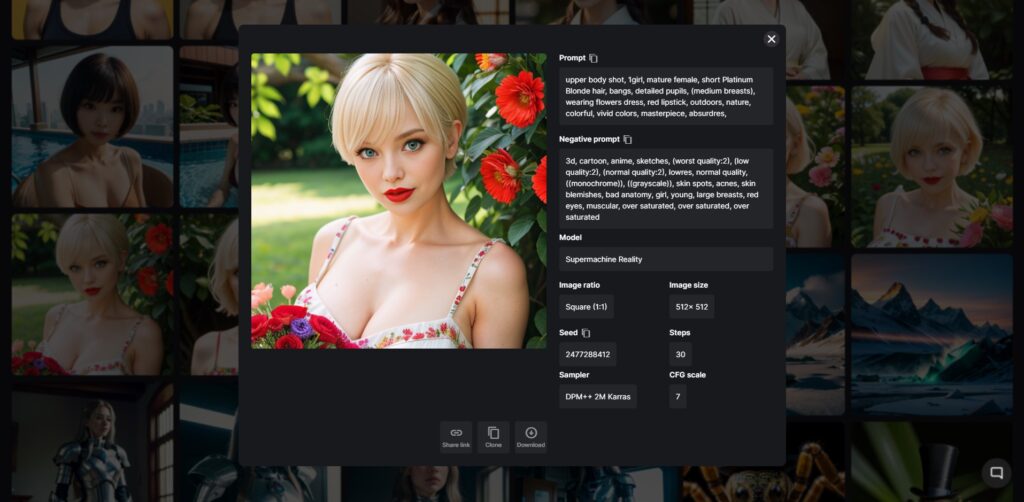Copy the Seed value via its icon
The image size is (1024, 502).
[586, 333]
